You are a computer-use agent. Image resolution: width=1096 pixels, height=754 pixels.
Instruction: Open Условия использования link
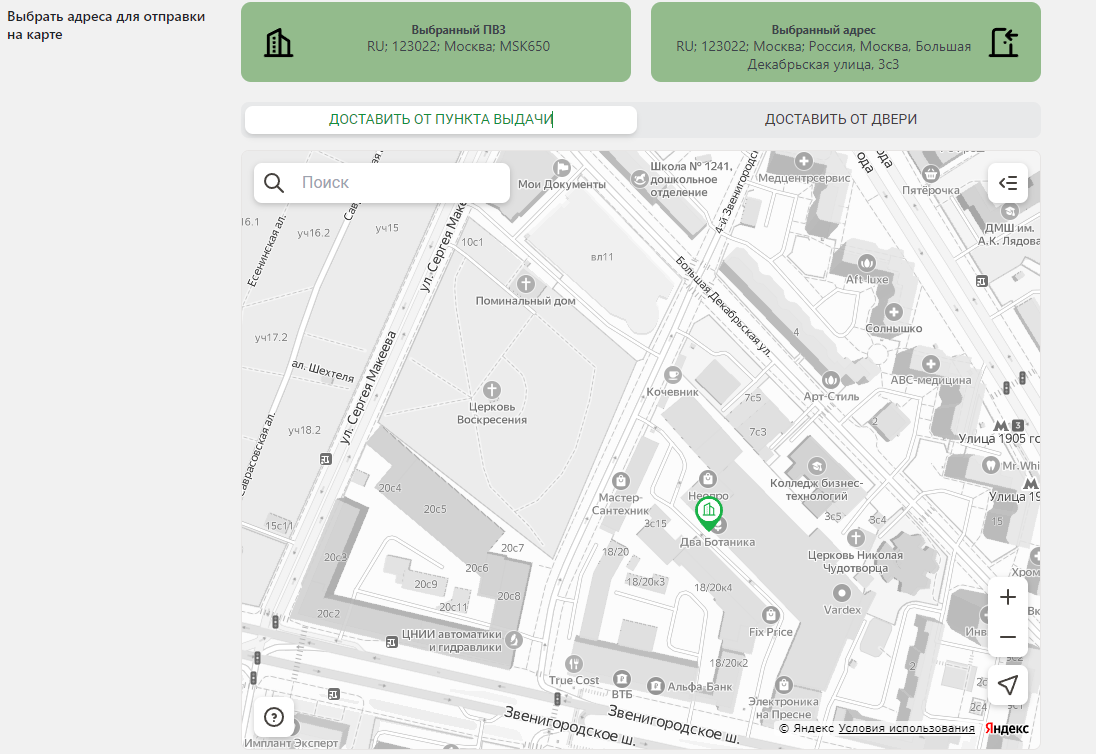[907, 728]
